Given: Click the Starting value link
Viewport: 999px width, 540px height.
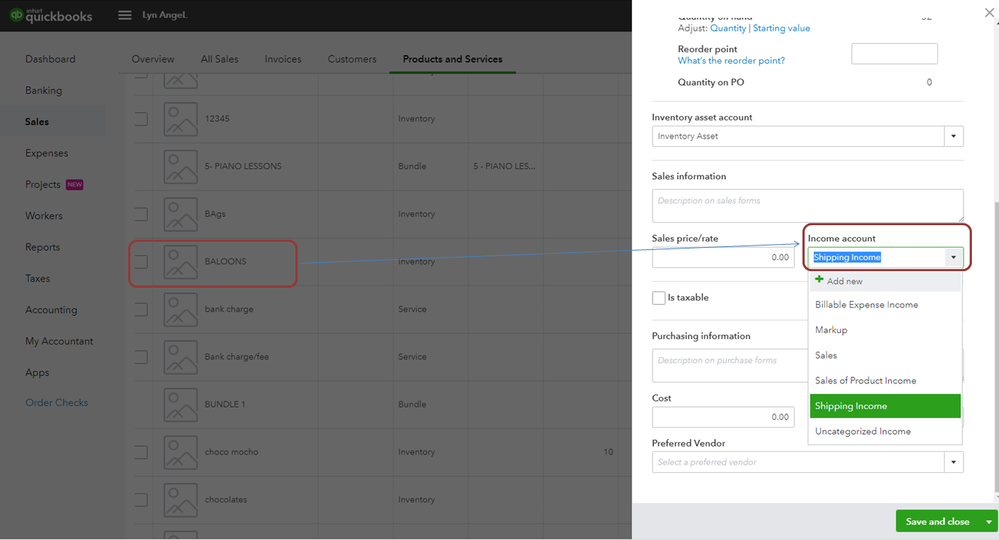Looking at the screenshot, I should 781,28.
